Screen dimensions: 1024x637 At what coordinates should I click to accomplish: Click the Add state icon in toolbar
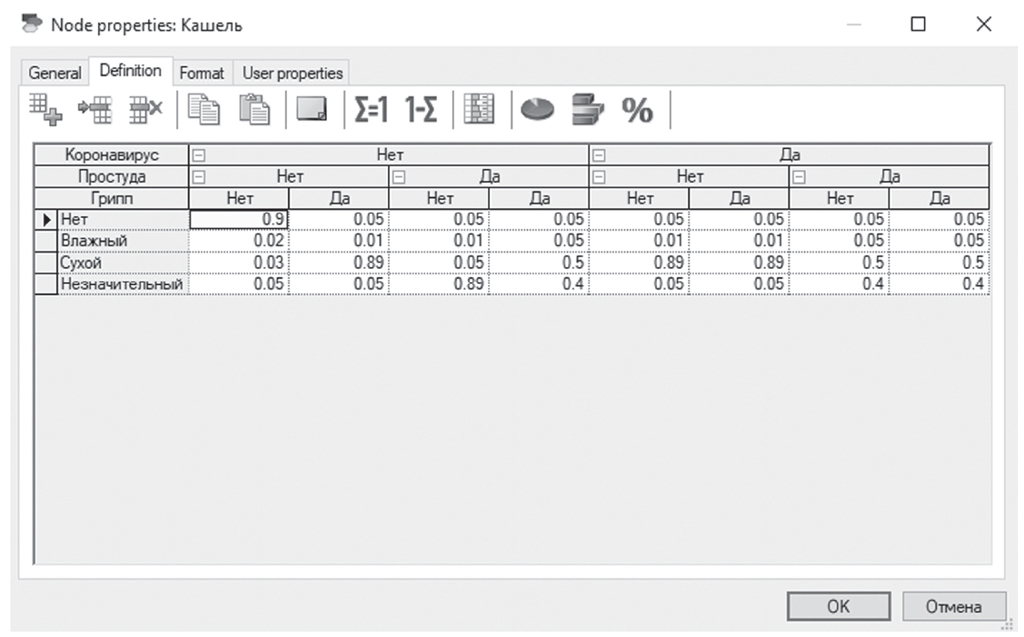(45, 109)
